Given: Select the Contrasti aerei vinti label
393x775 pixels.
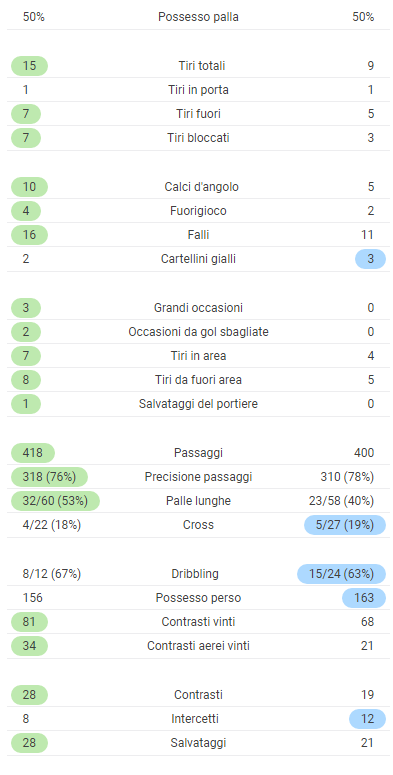Looking at the screenshot, I should tap(198, 646).
